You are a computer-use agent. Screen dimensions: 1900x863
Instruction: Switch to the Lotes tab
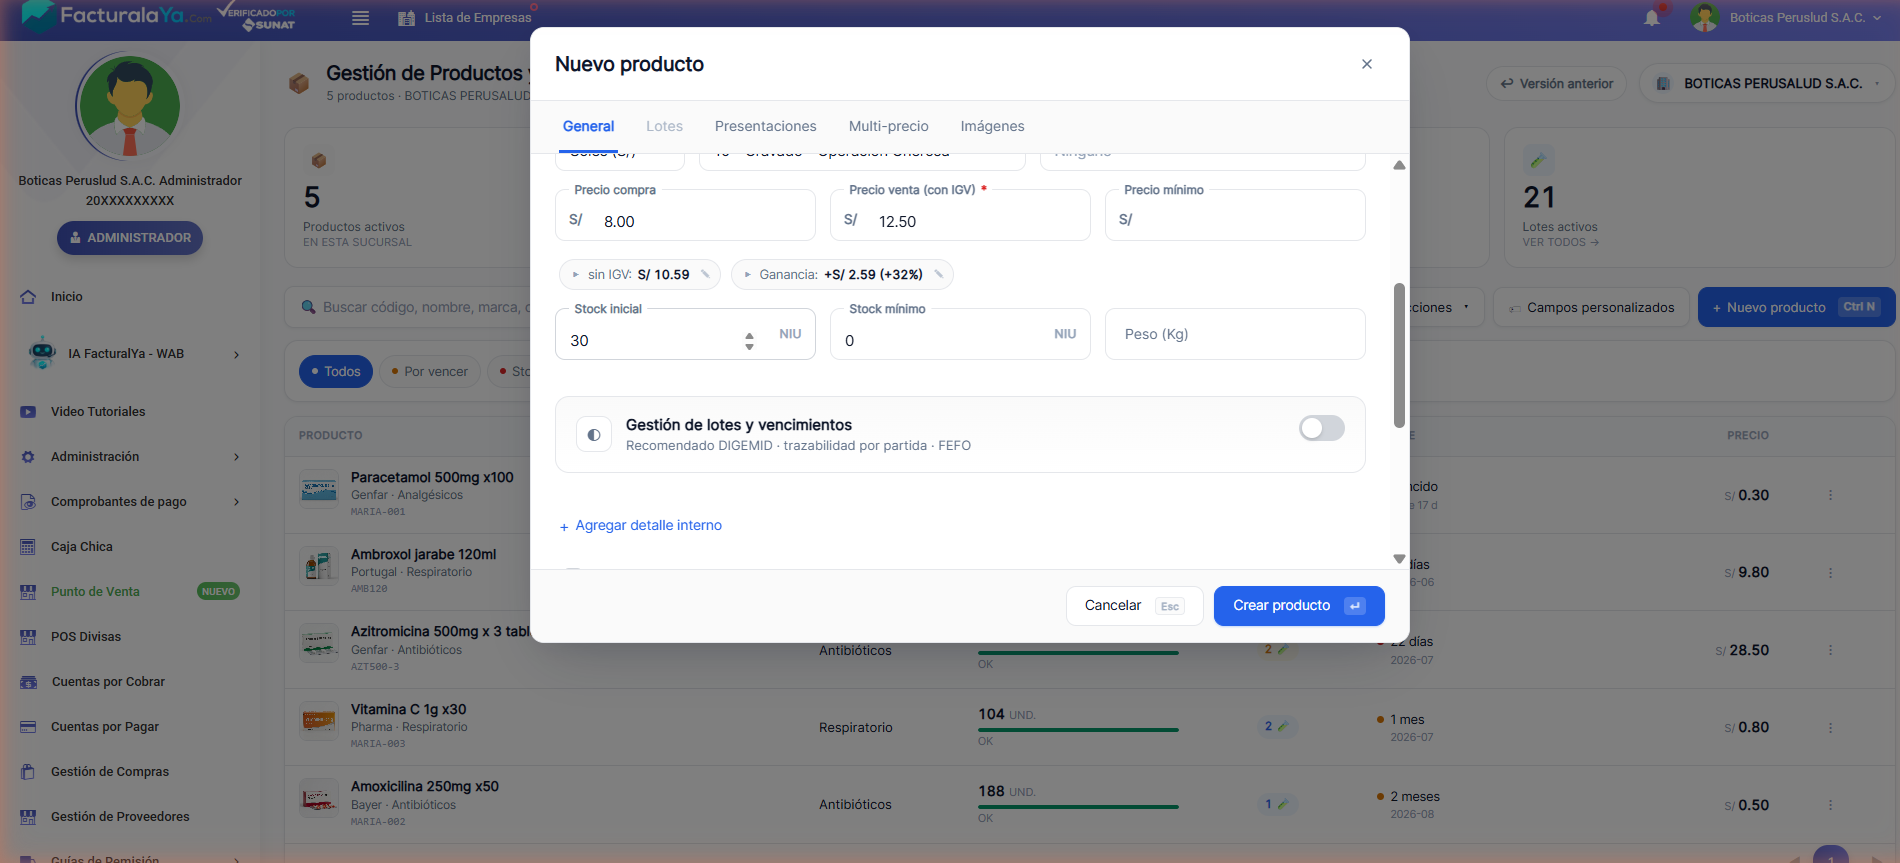[664, 126]
